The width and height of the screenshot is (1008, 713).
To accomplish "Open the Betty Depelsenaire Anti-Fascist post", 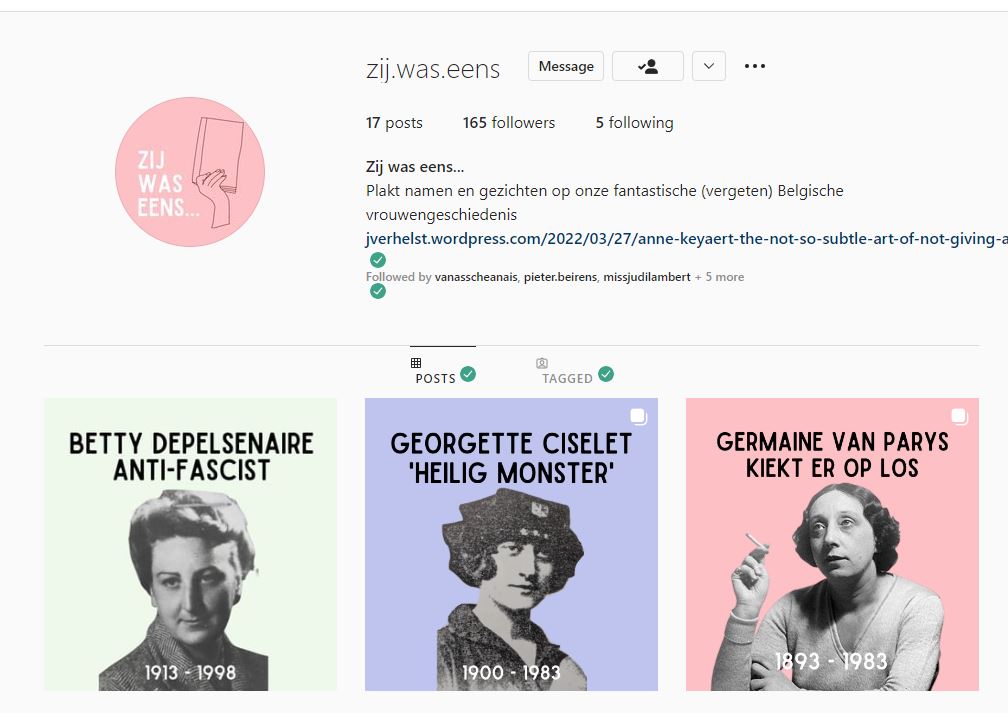I will [x=190, y=545].
